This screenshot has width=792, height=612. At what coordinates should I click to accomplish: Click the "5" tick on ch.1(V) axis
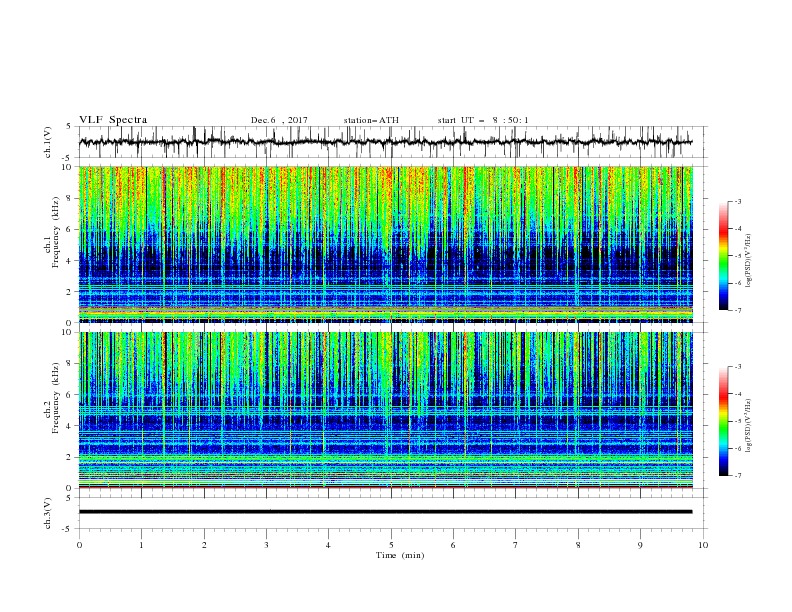click(x=69, y=127)
